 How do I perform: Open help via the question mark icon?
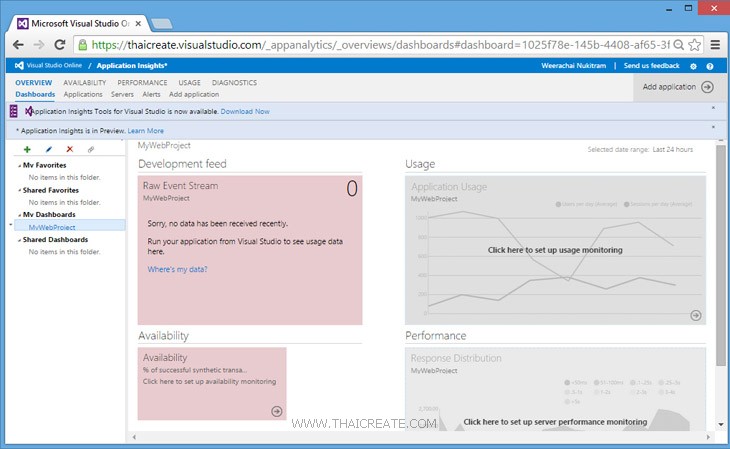[710, 66]
